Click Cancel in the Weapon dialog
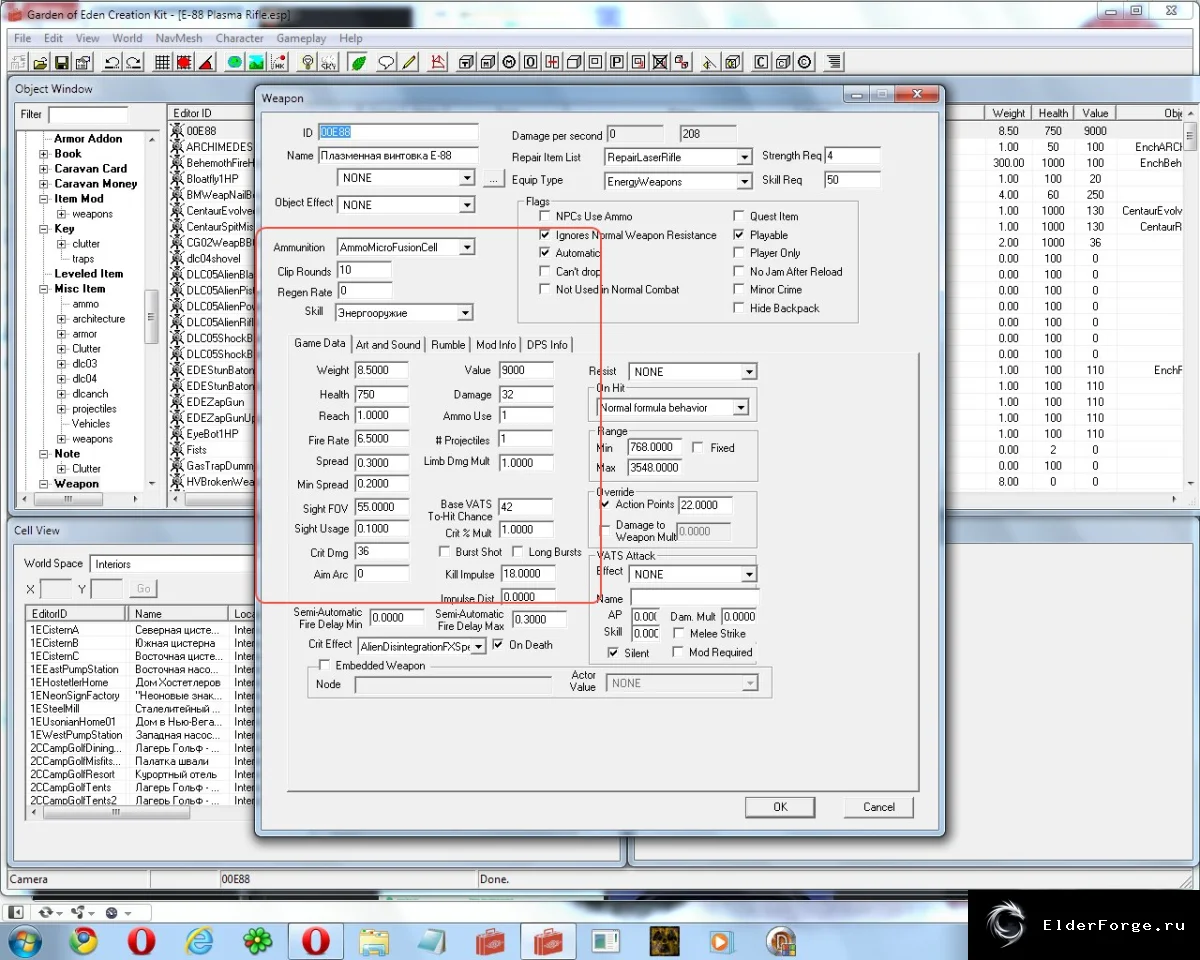Viewport: 1200px width, 960px height. 879,807
